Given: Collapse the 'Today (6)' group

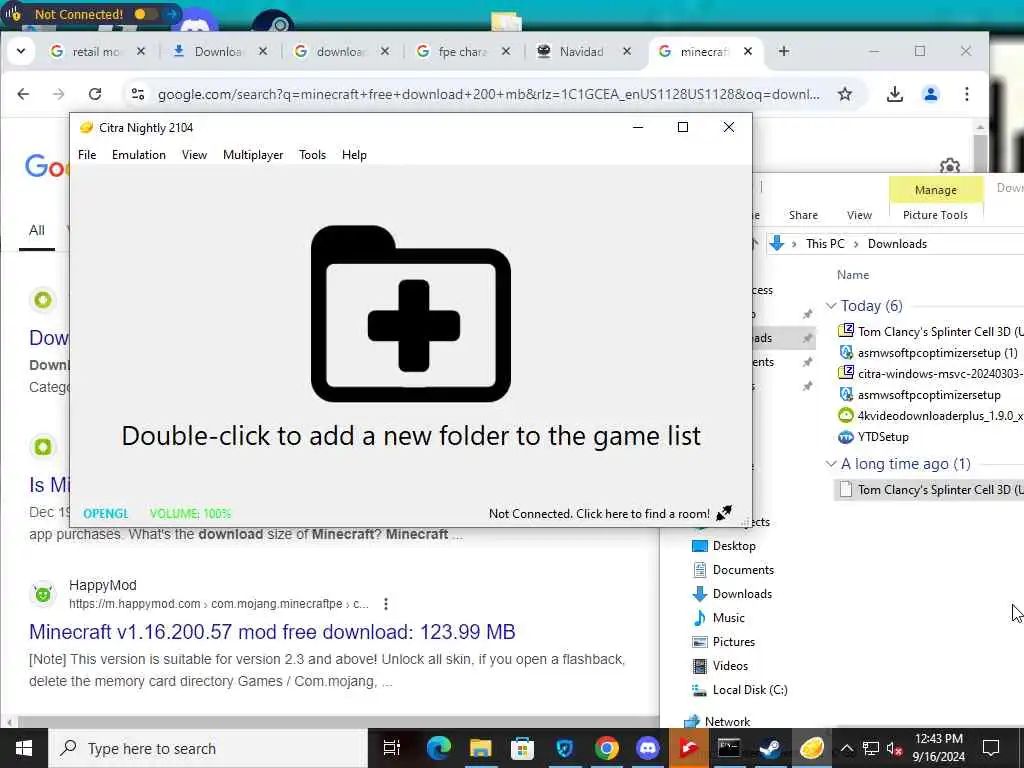Looking at the screenshot, I should 831,306.
